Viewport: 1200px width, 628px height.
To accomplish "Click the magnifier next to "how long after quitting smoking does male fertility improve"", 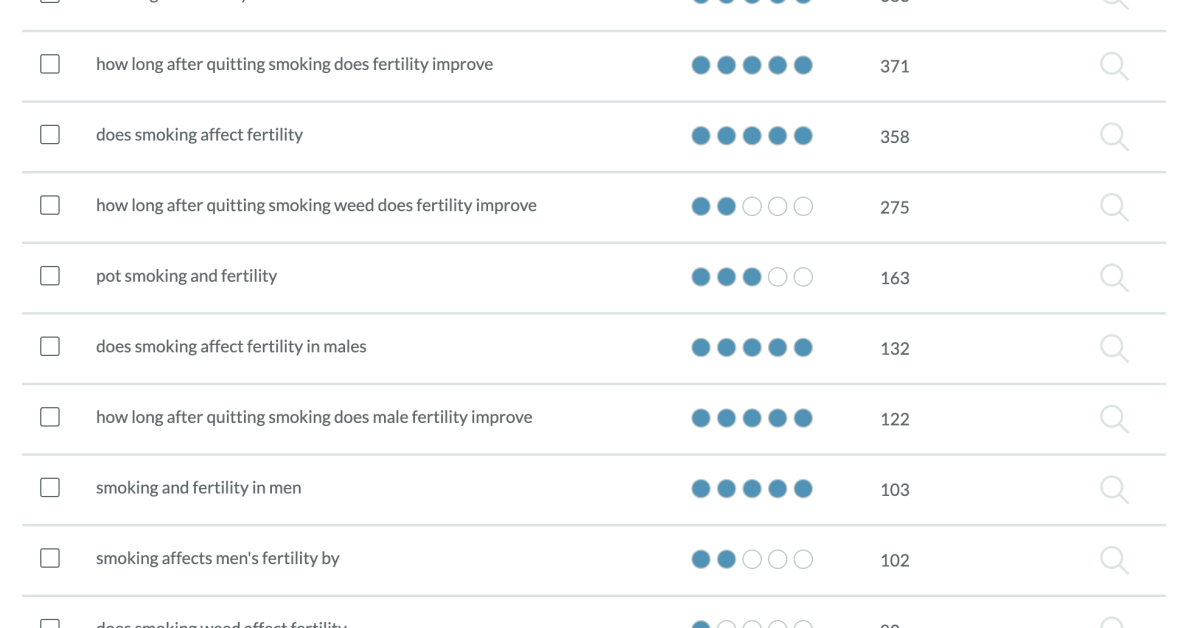I will (x=1114, y=418).
